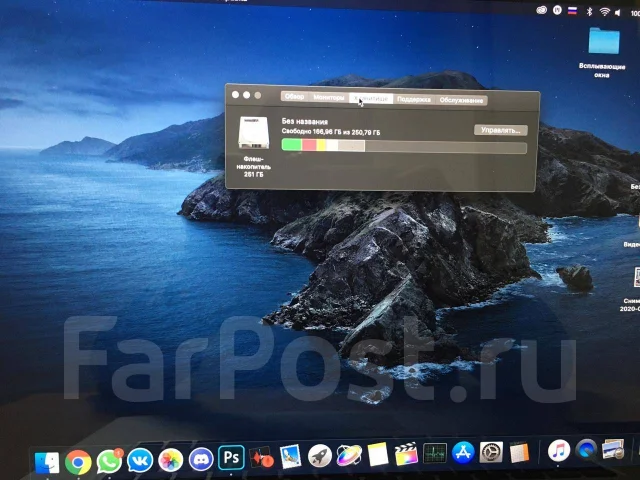Minimize the storage info window
This screenshot has width=640, height=480.
tap(247, 95)
